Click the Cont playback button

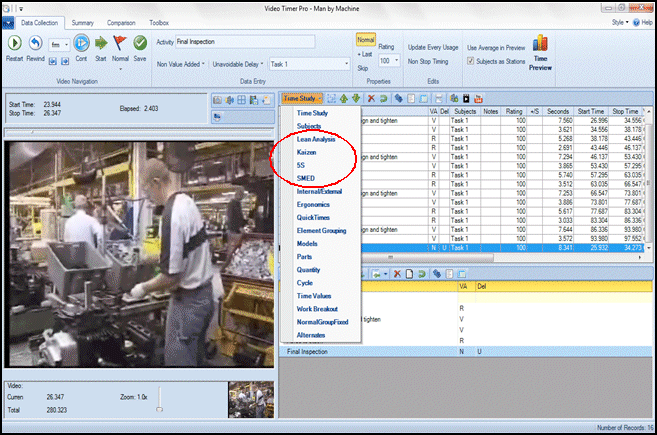pyautogui.click(x=81, y=43)
